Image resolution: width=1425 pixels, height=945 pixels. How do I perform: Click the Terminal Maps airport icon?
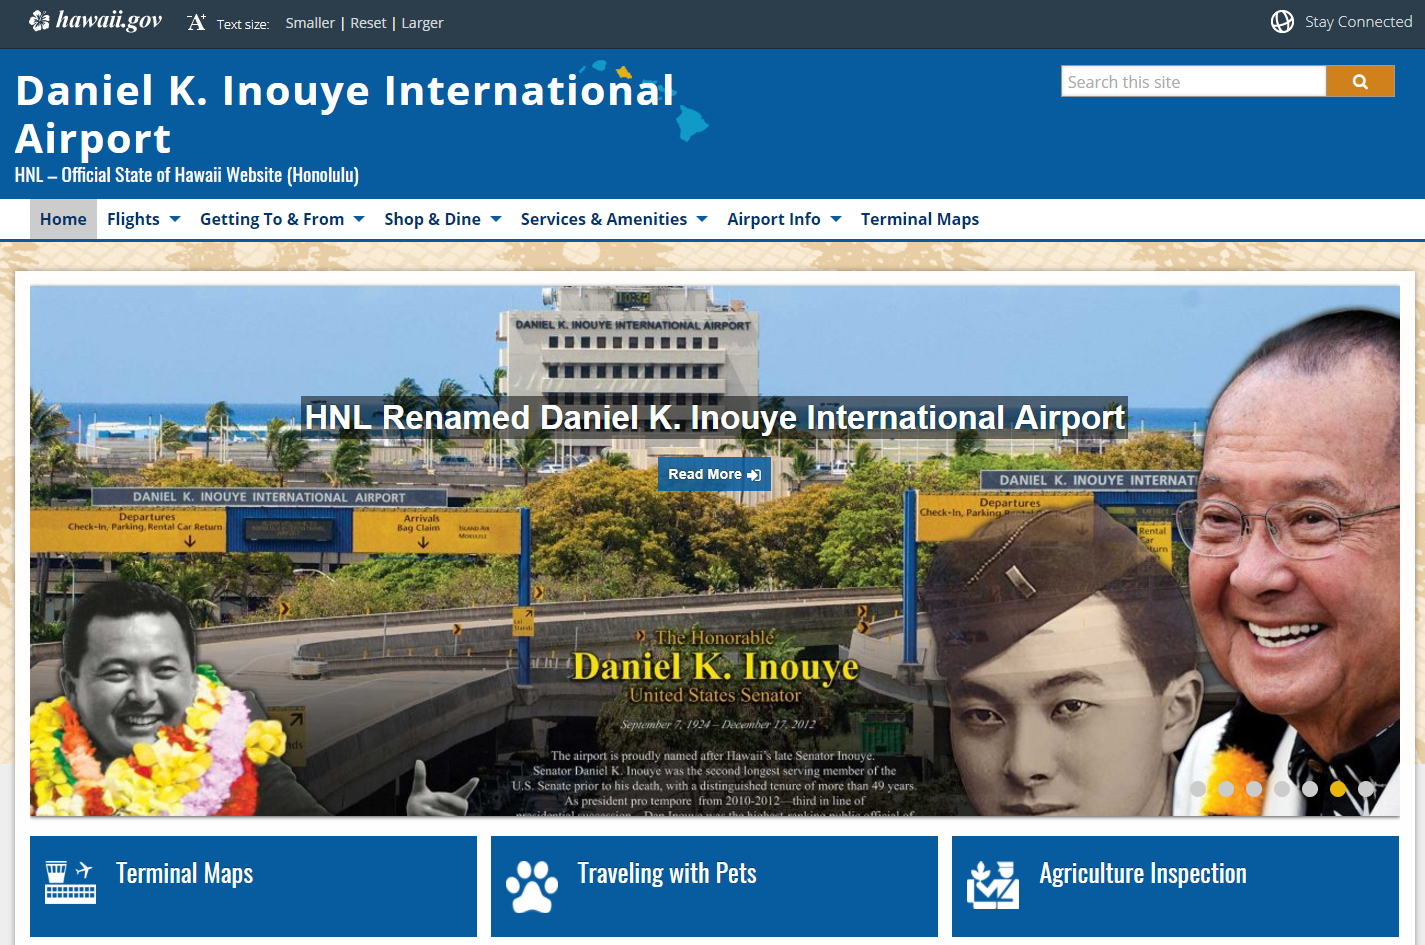pos(70,882)
